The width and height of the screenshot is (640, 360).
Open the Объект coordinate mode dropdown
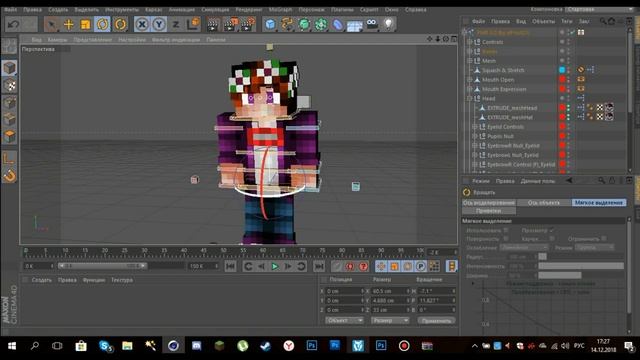344,320
